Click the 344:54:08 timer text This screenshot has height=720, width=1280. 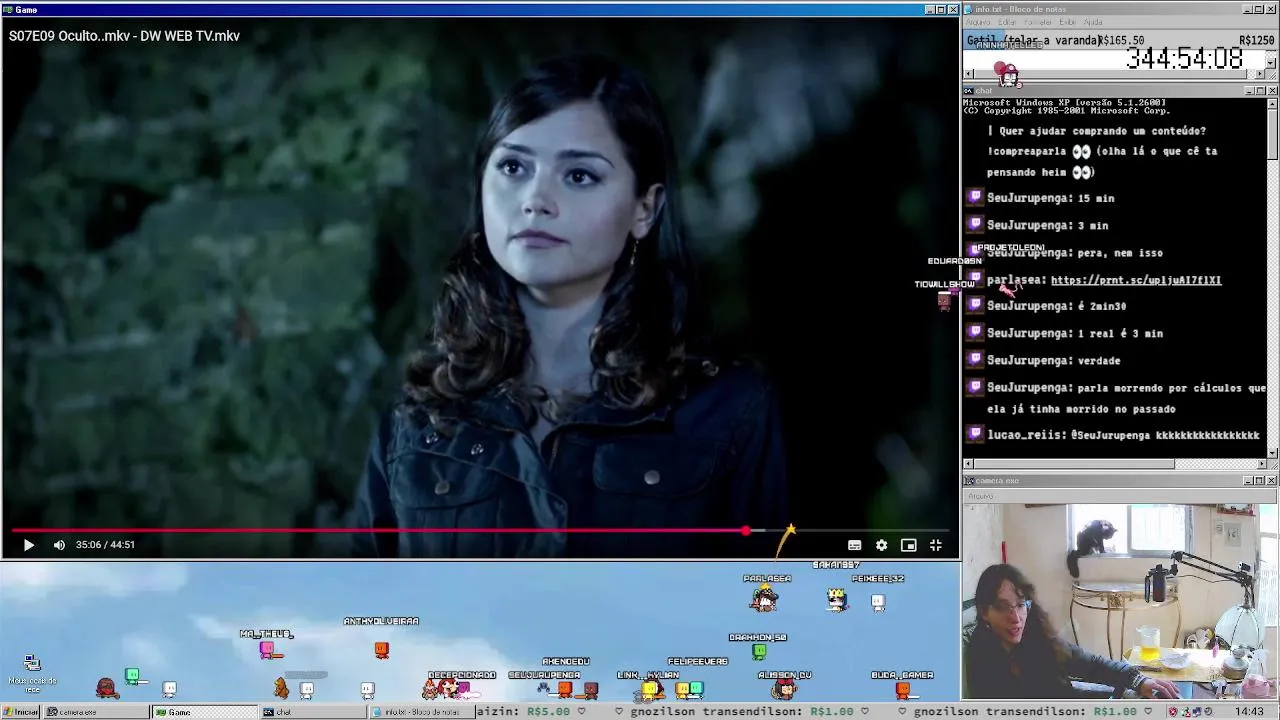point(1184,58)
